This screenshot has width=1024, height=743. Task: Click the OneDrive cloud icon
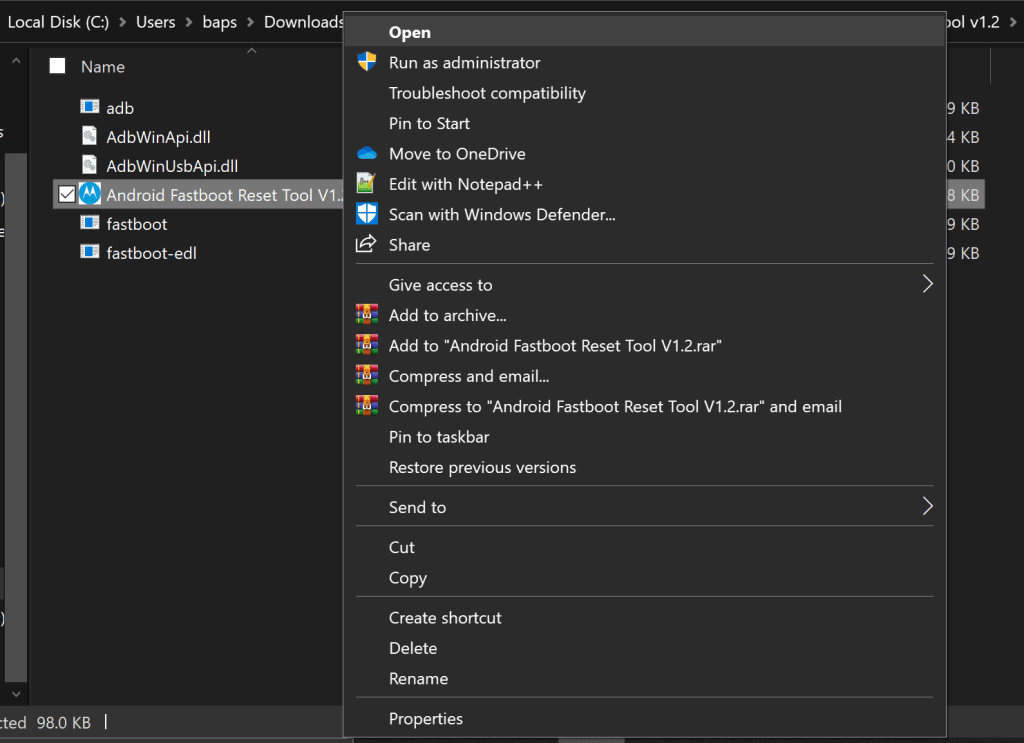(367, 153)
